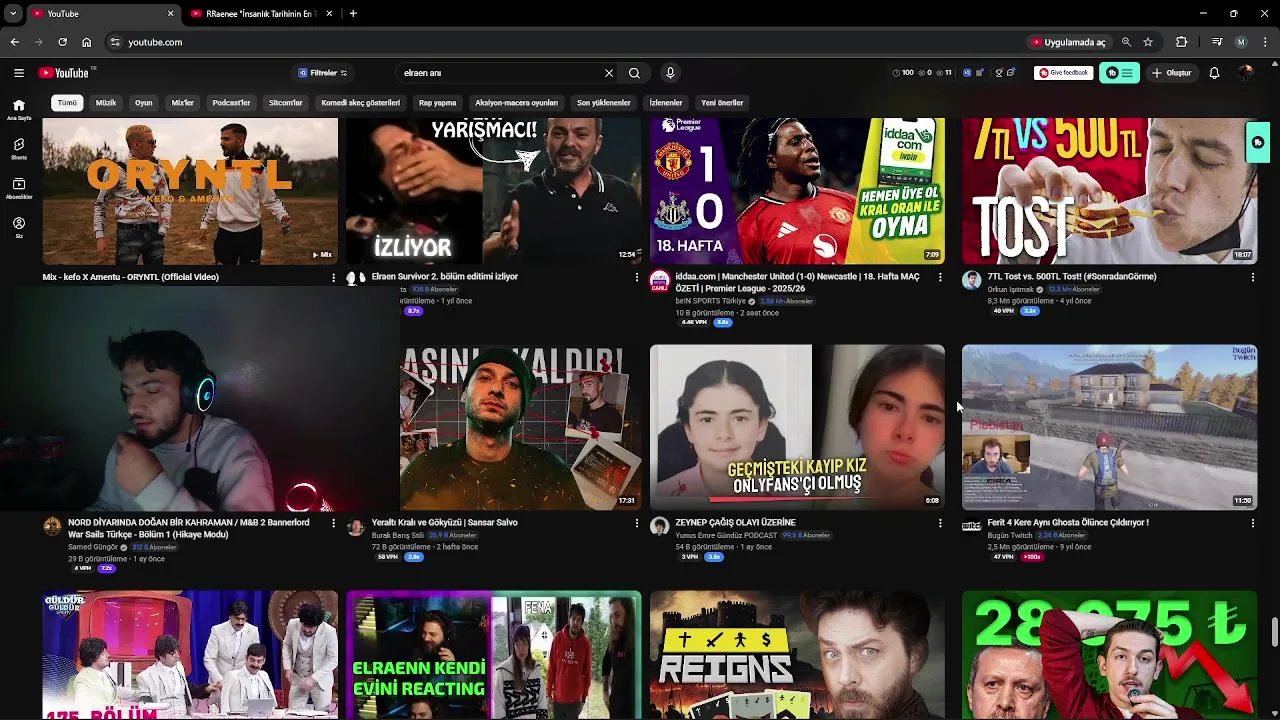The width and height of the screenshot is (1280, 720).
Task: Select the Rap yapma chip
Action: [x=438, y=103]
